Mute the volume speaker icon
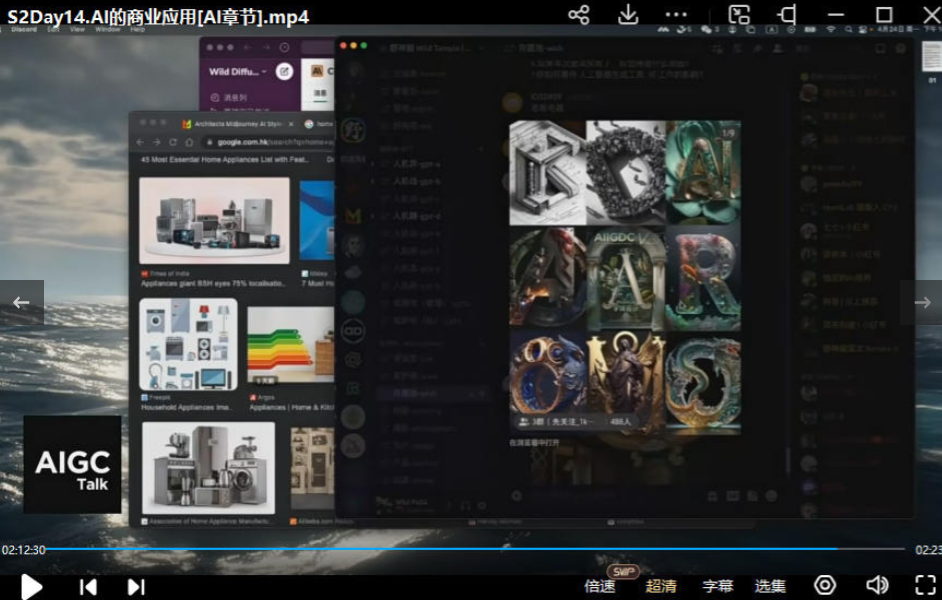This screenshot has width=942, height=600. (877, 585)
